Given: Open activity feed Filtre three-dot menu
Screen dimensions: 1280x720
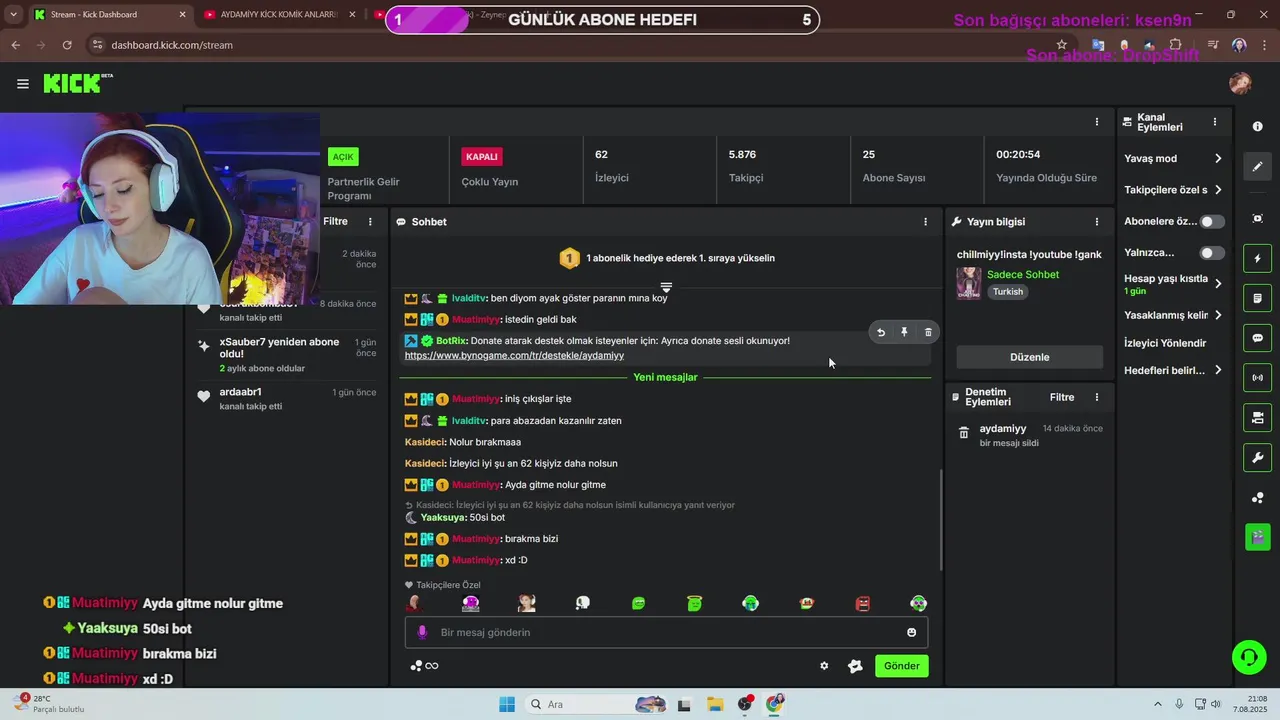Looking at the screenshot, I should tap(370, 222).
